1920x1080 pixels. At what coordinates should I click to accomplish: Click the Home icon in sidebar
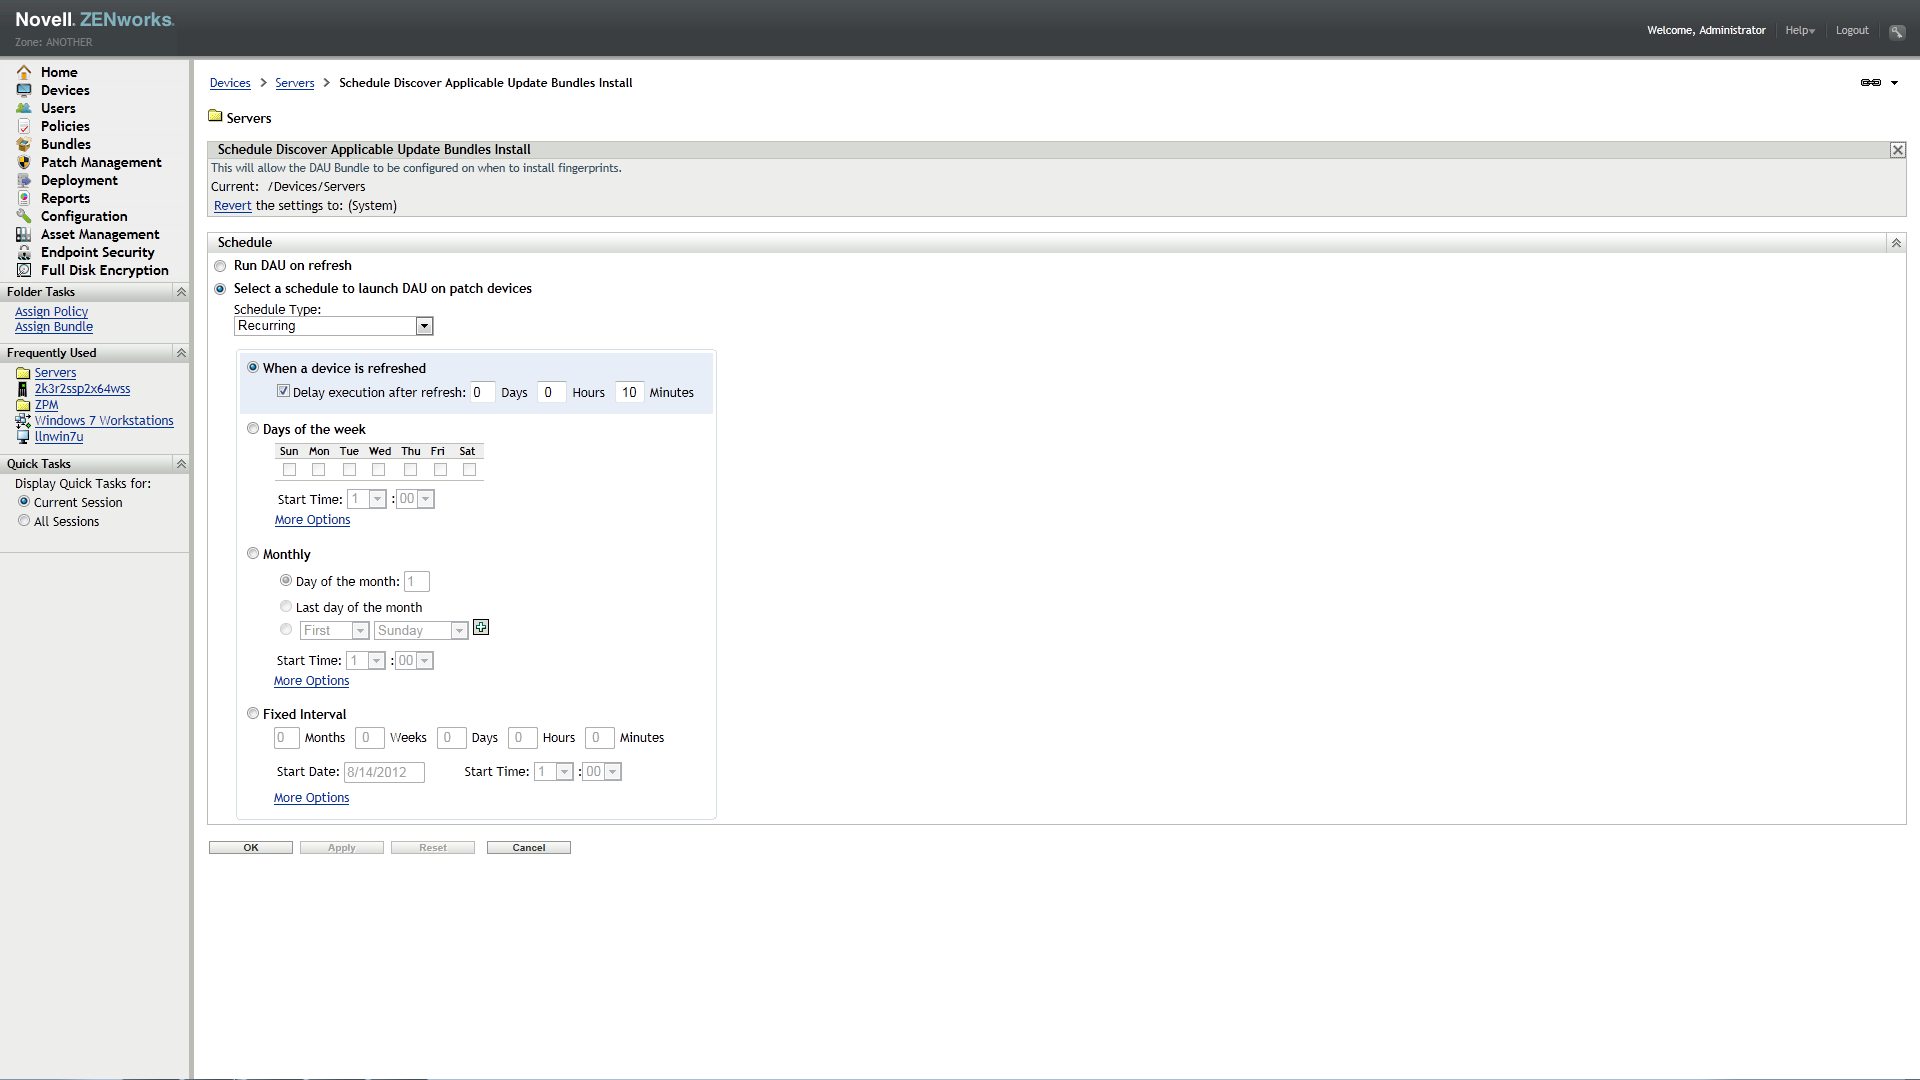pyautogui.click(x=24, y=72)
